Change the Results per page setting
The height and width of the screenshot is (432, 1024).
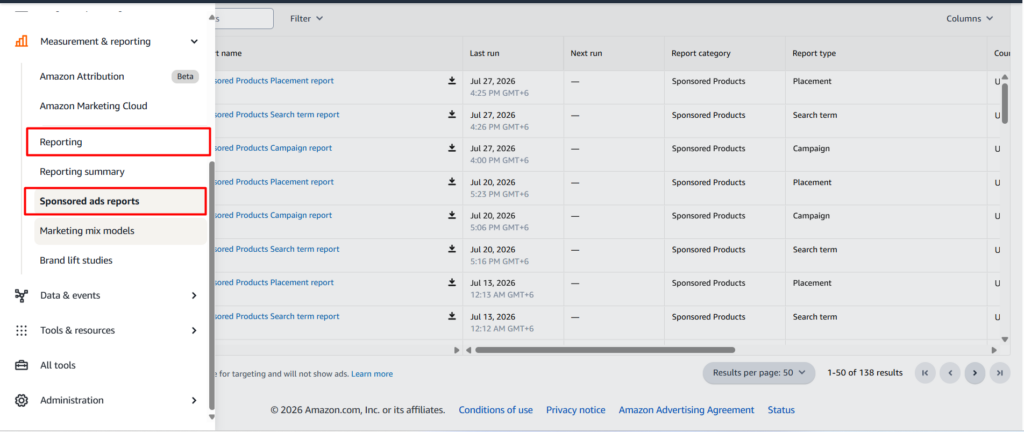pos(759,373)
